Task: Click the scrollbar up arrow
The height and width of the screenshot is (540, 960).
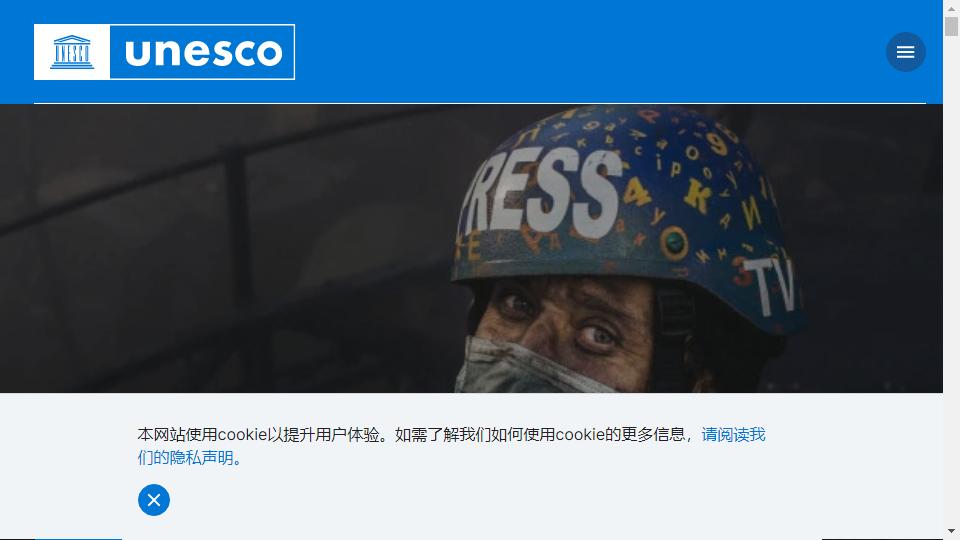Action: click(x=951, y=7)
